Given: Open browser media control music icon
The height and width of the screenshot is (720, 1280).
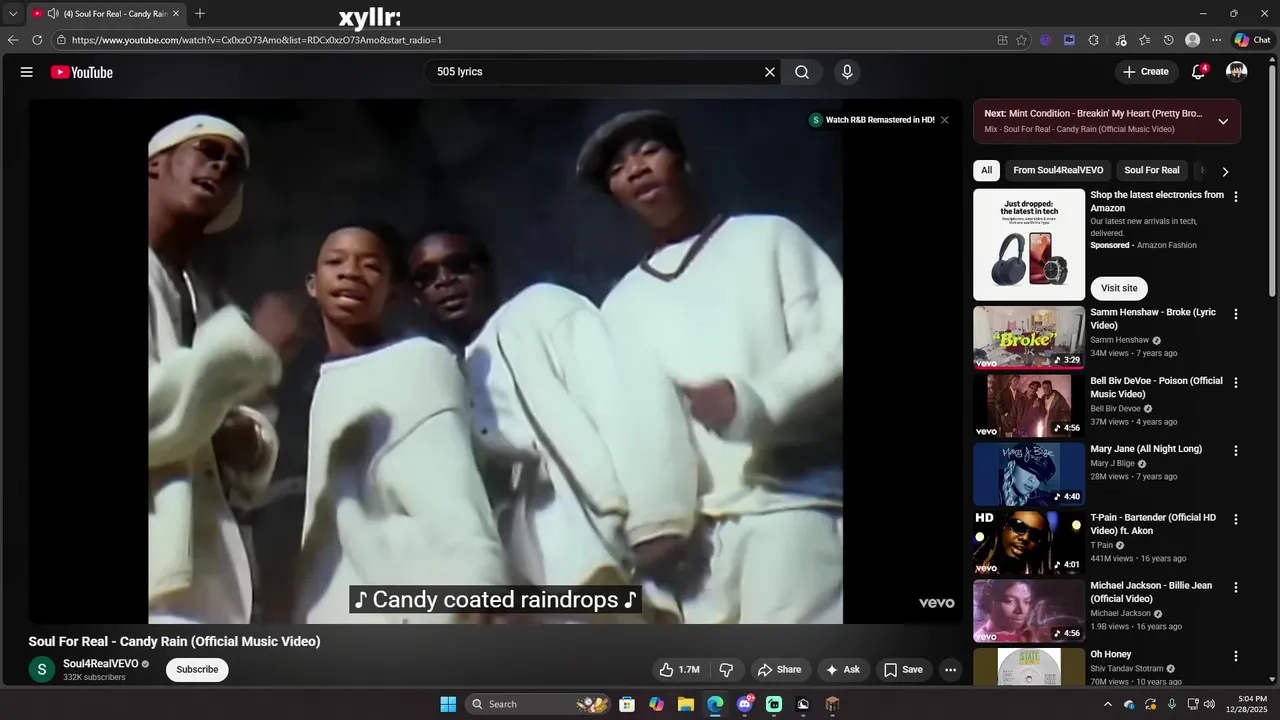Looking at the screenshot, I should (x=1120, y=40).
